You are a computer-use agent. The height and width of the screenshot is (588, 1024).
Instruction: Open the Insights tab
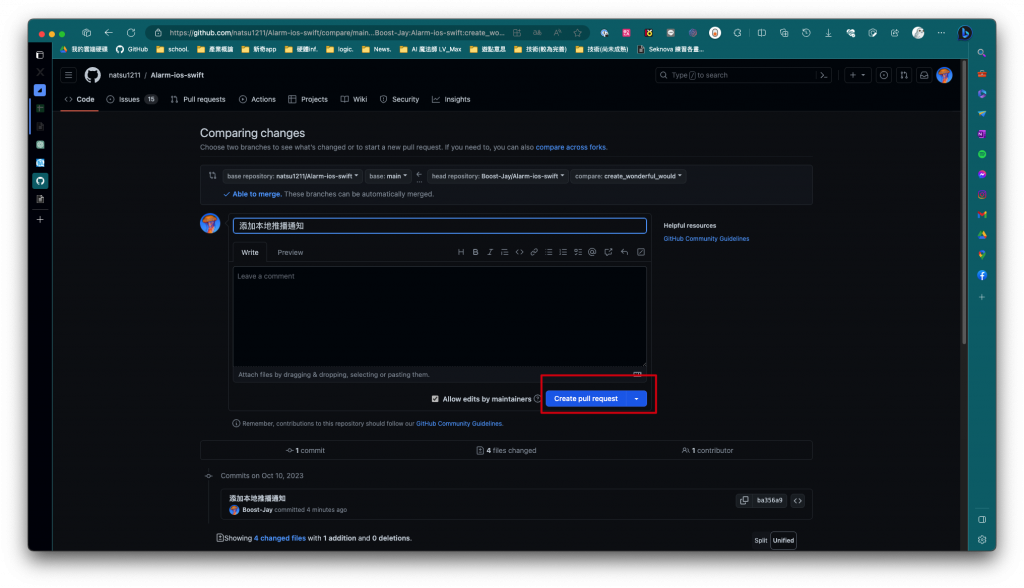point(451,99)
